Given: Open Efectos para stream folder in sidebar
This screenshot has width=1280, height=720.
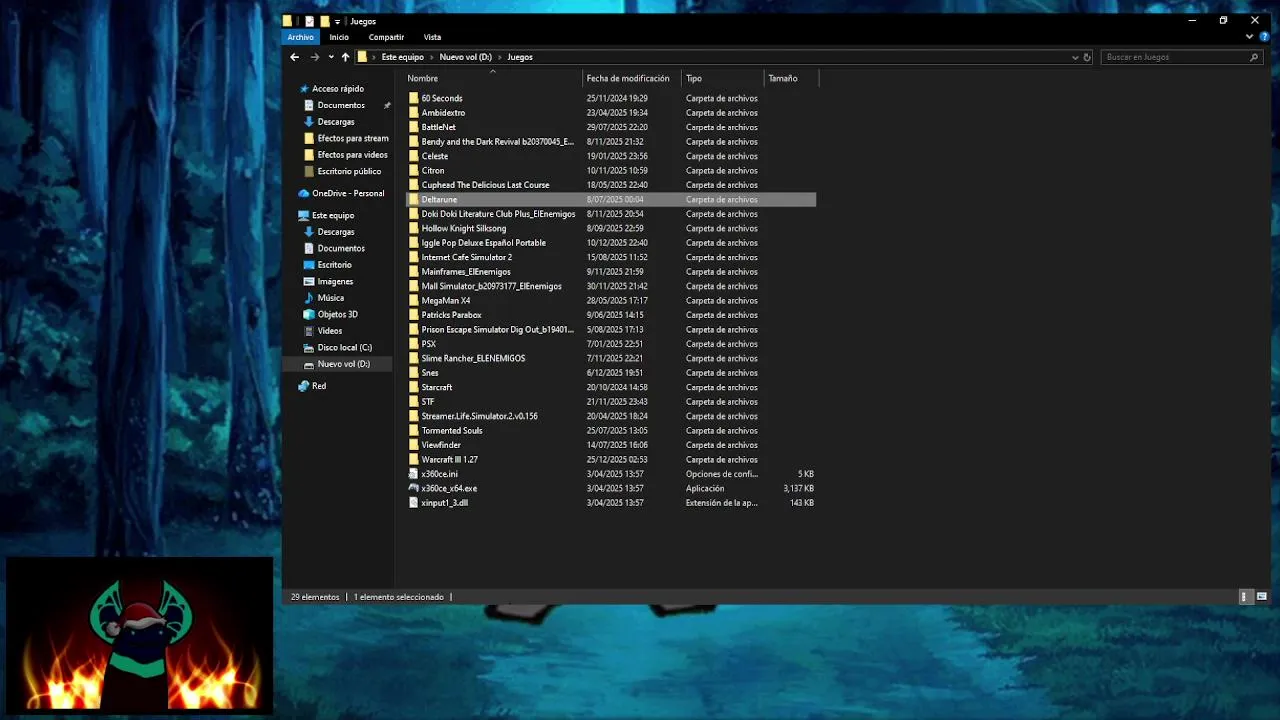Looking at the screenshot, I should [352, 138].
